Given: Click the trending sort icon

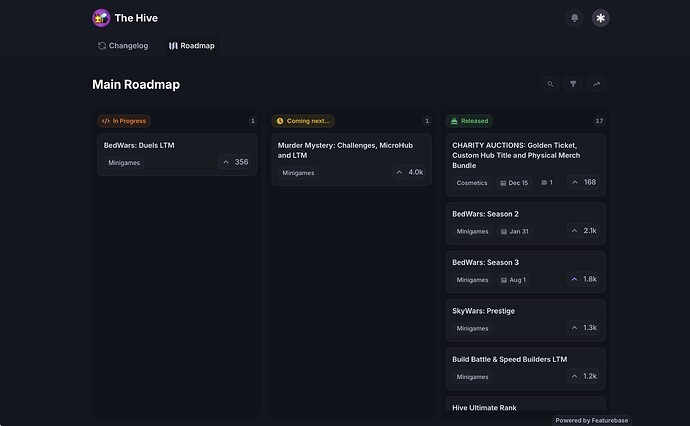Looking at the screenshot, I should (596, 84).
